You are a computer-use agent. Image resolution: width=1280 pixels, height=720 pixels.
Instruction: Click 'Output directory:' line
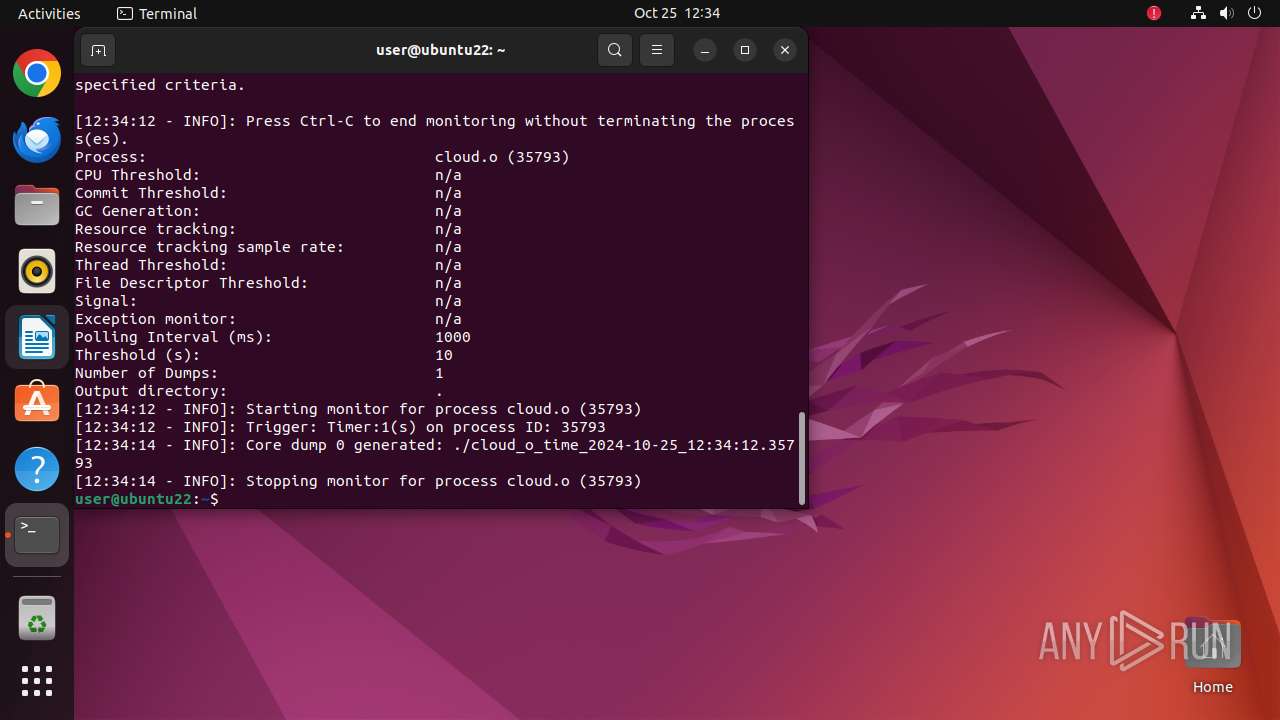(259, 391)
